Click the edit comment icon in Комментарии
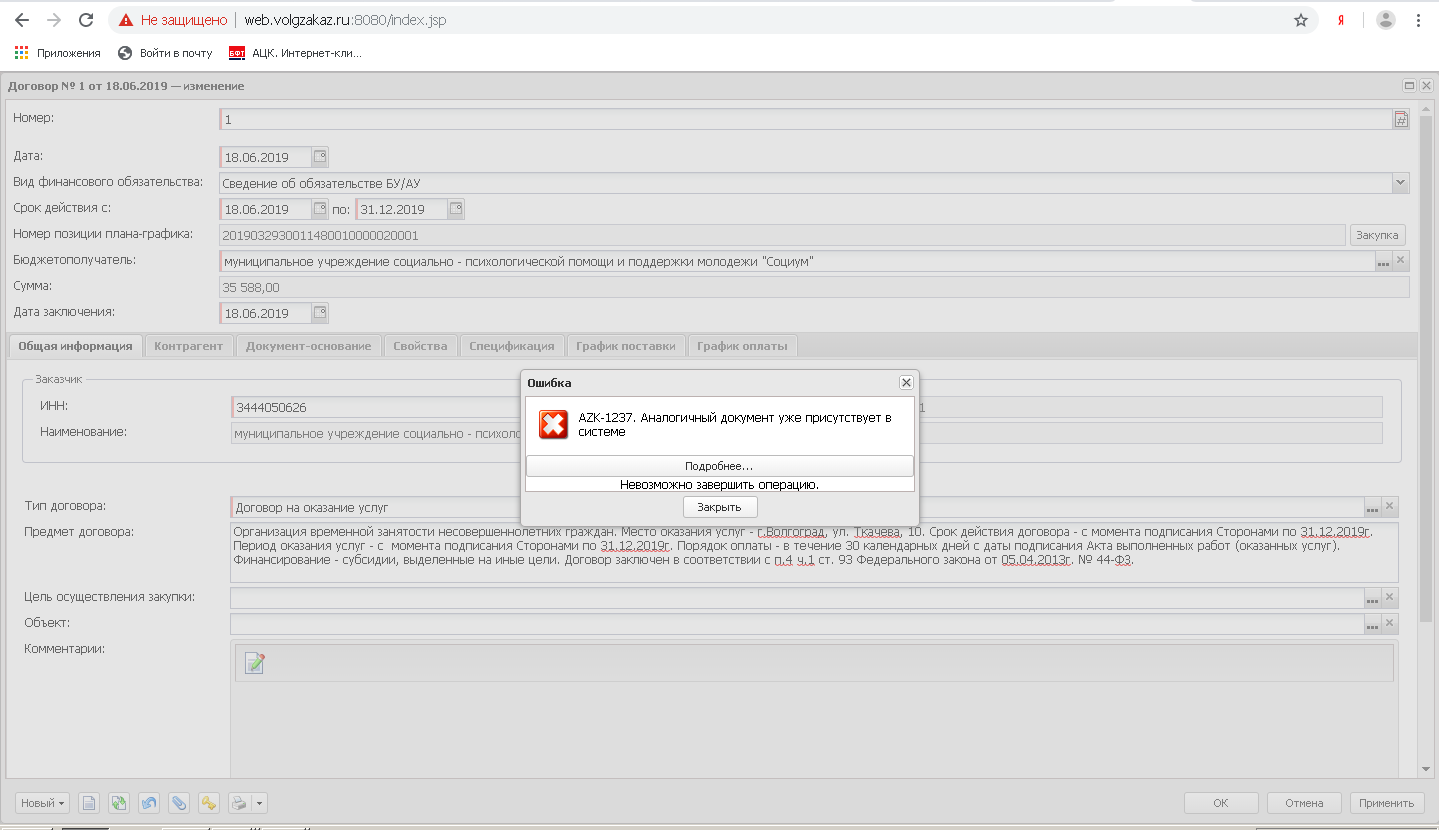This screenshot has width=1439, height=830. coord(255,662)
